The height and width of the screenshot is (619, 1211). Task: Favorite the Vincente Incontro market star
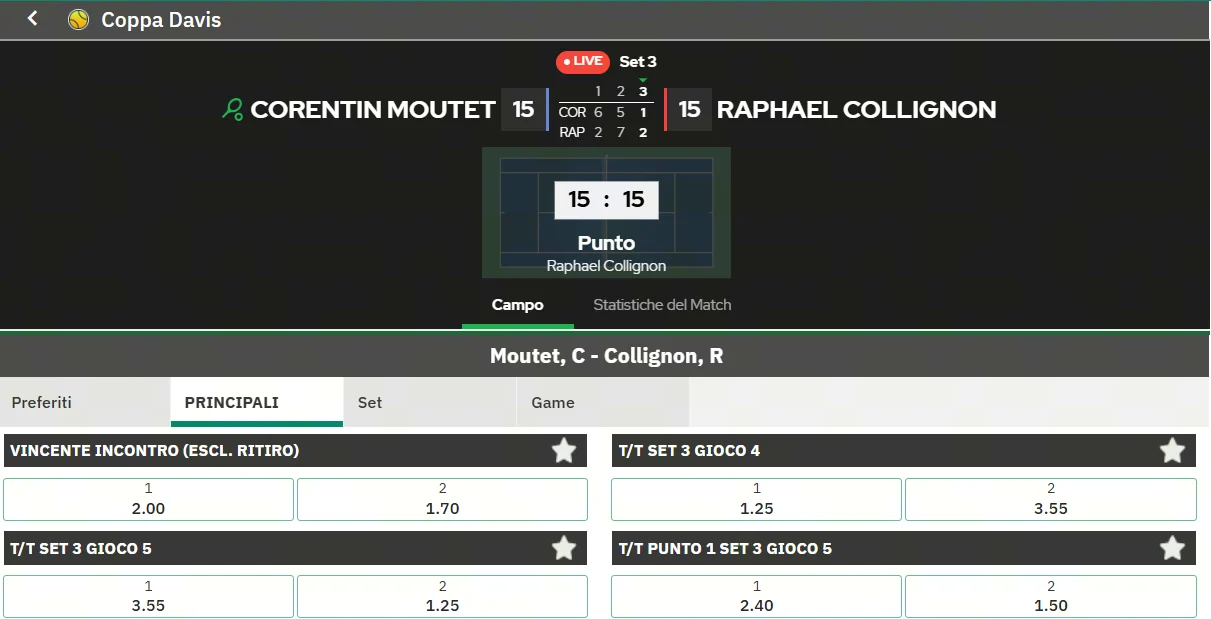564,451
